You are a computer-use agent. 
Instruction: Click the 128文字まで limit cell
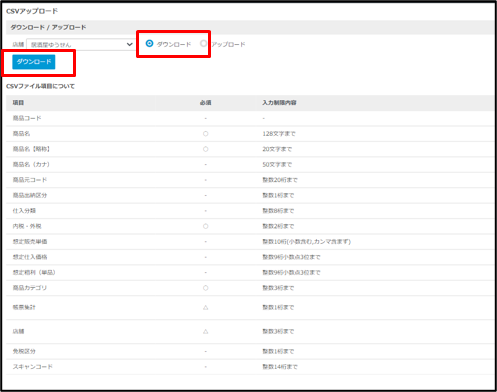point(279,134)
